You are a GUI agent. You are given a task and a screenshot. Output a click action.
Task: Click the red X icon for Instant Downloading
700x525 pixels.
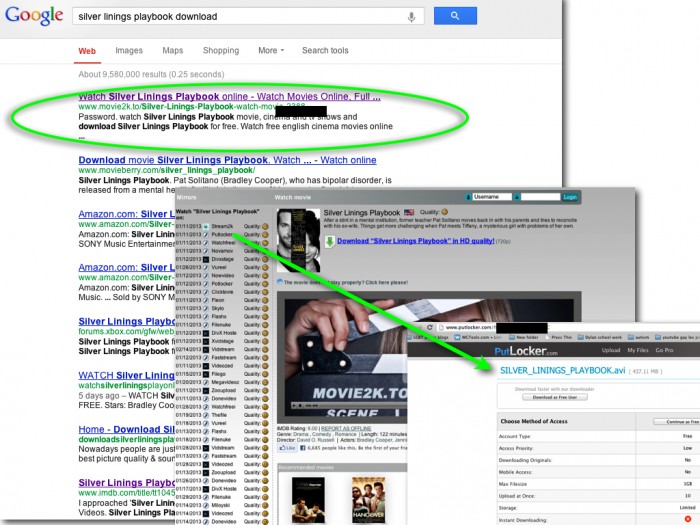coord(688,519)
